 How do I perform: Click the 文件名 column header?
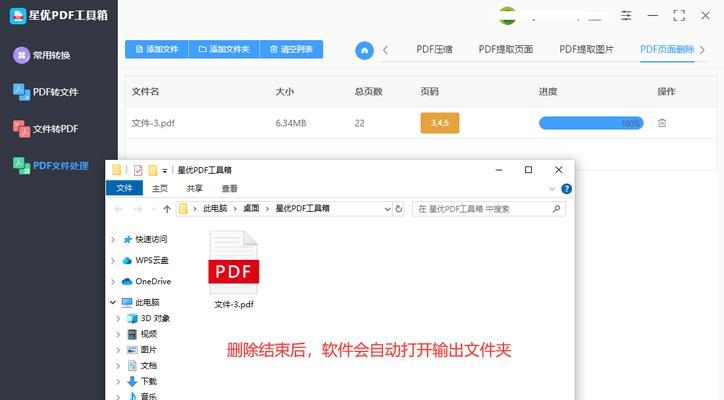(x=145, y=91)
